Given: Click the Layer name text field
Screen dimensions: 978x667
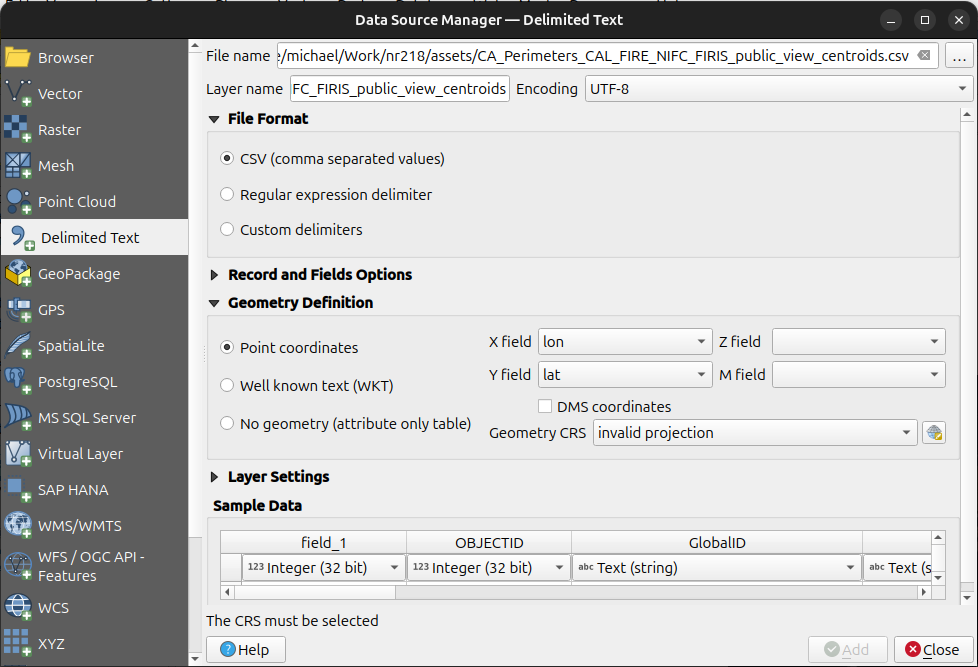Looking at the screenshot, I should 400,89.
